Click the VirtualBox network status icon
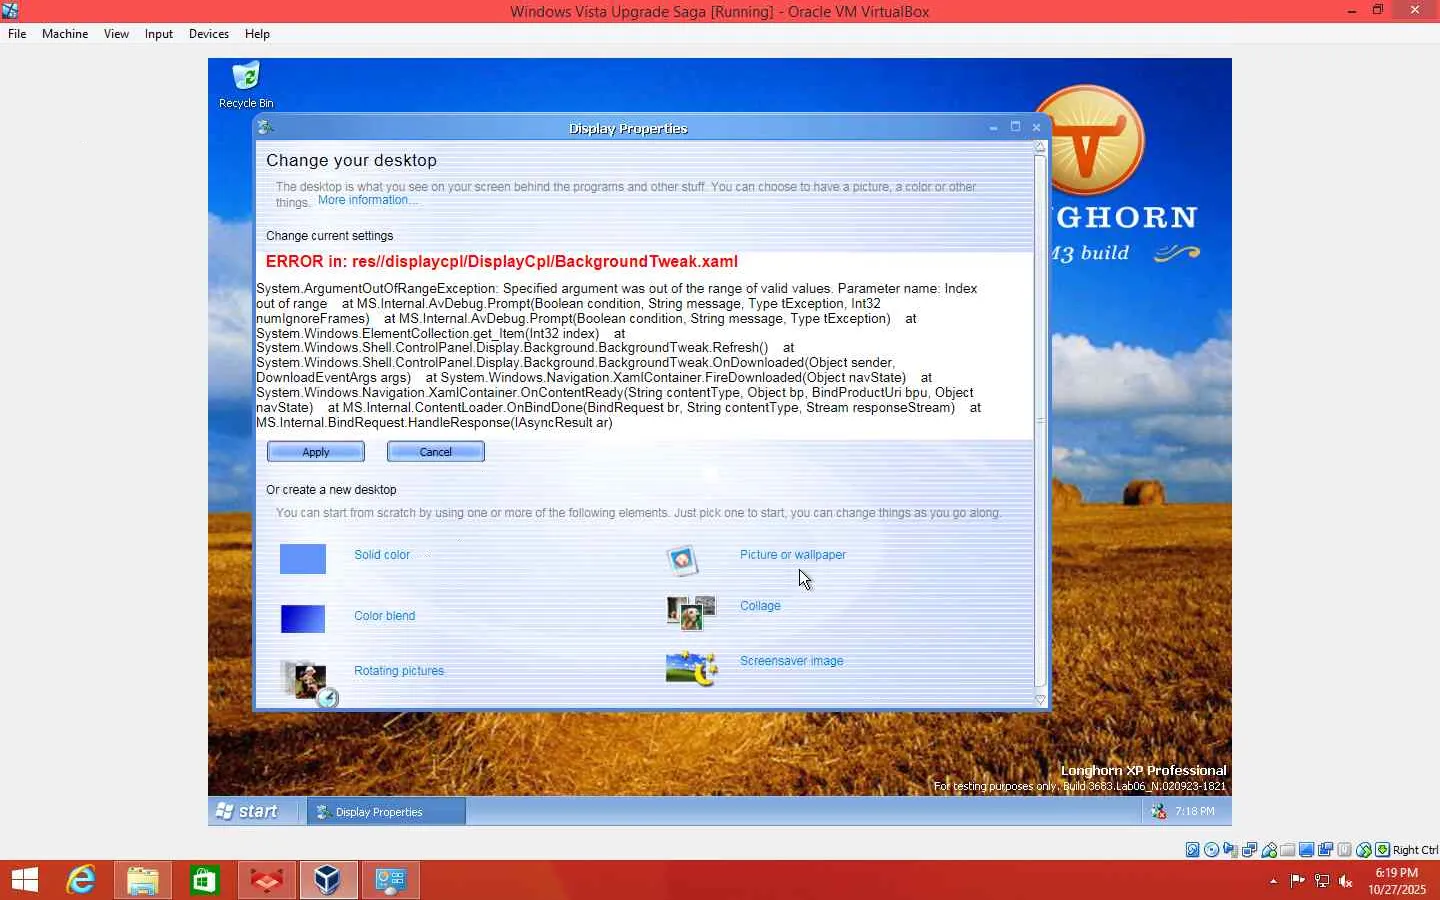1440x900 pixels. click(x=1250, y=850)
